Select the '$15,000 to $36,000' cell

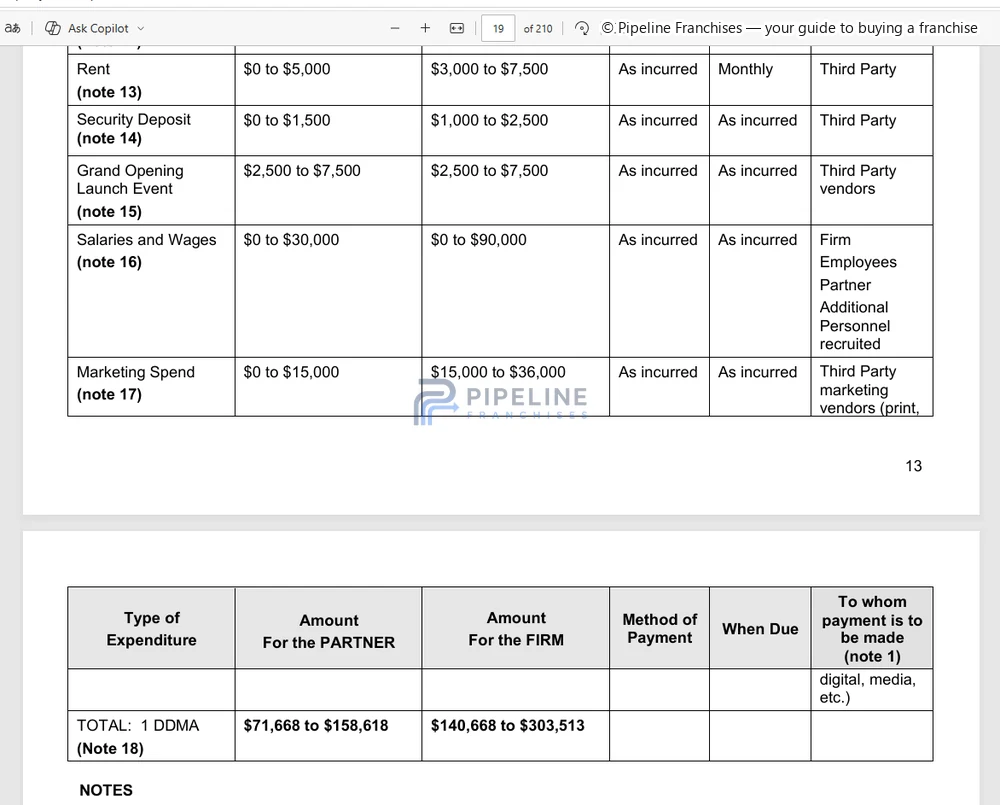(x=498, y=372)
